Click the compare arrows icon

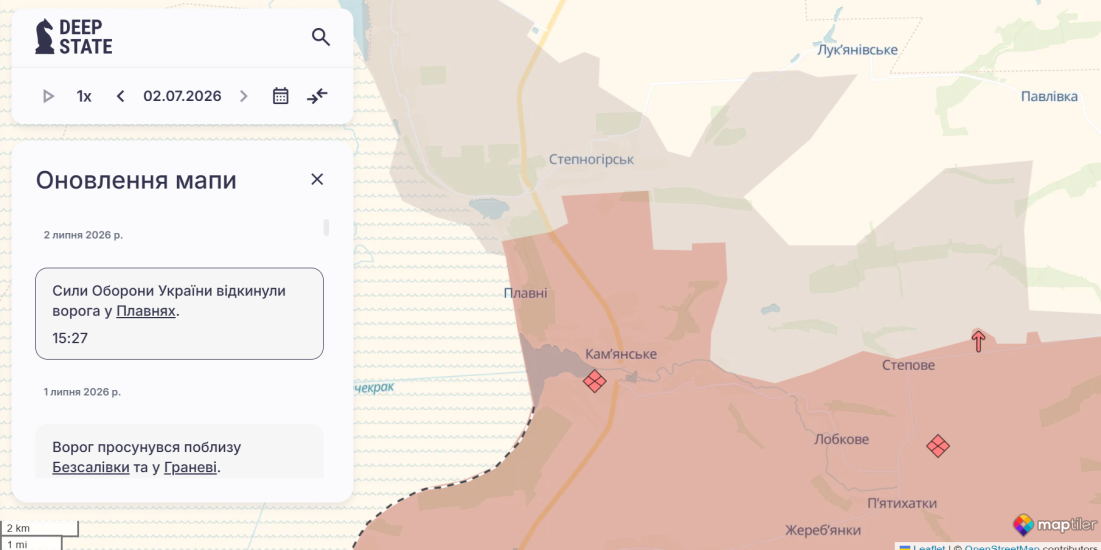(317, 96)
